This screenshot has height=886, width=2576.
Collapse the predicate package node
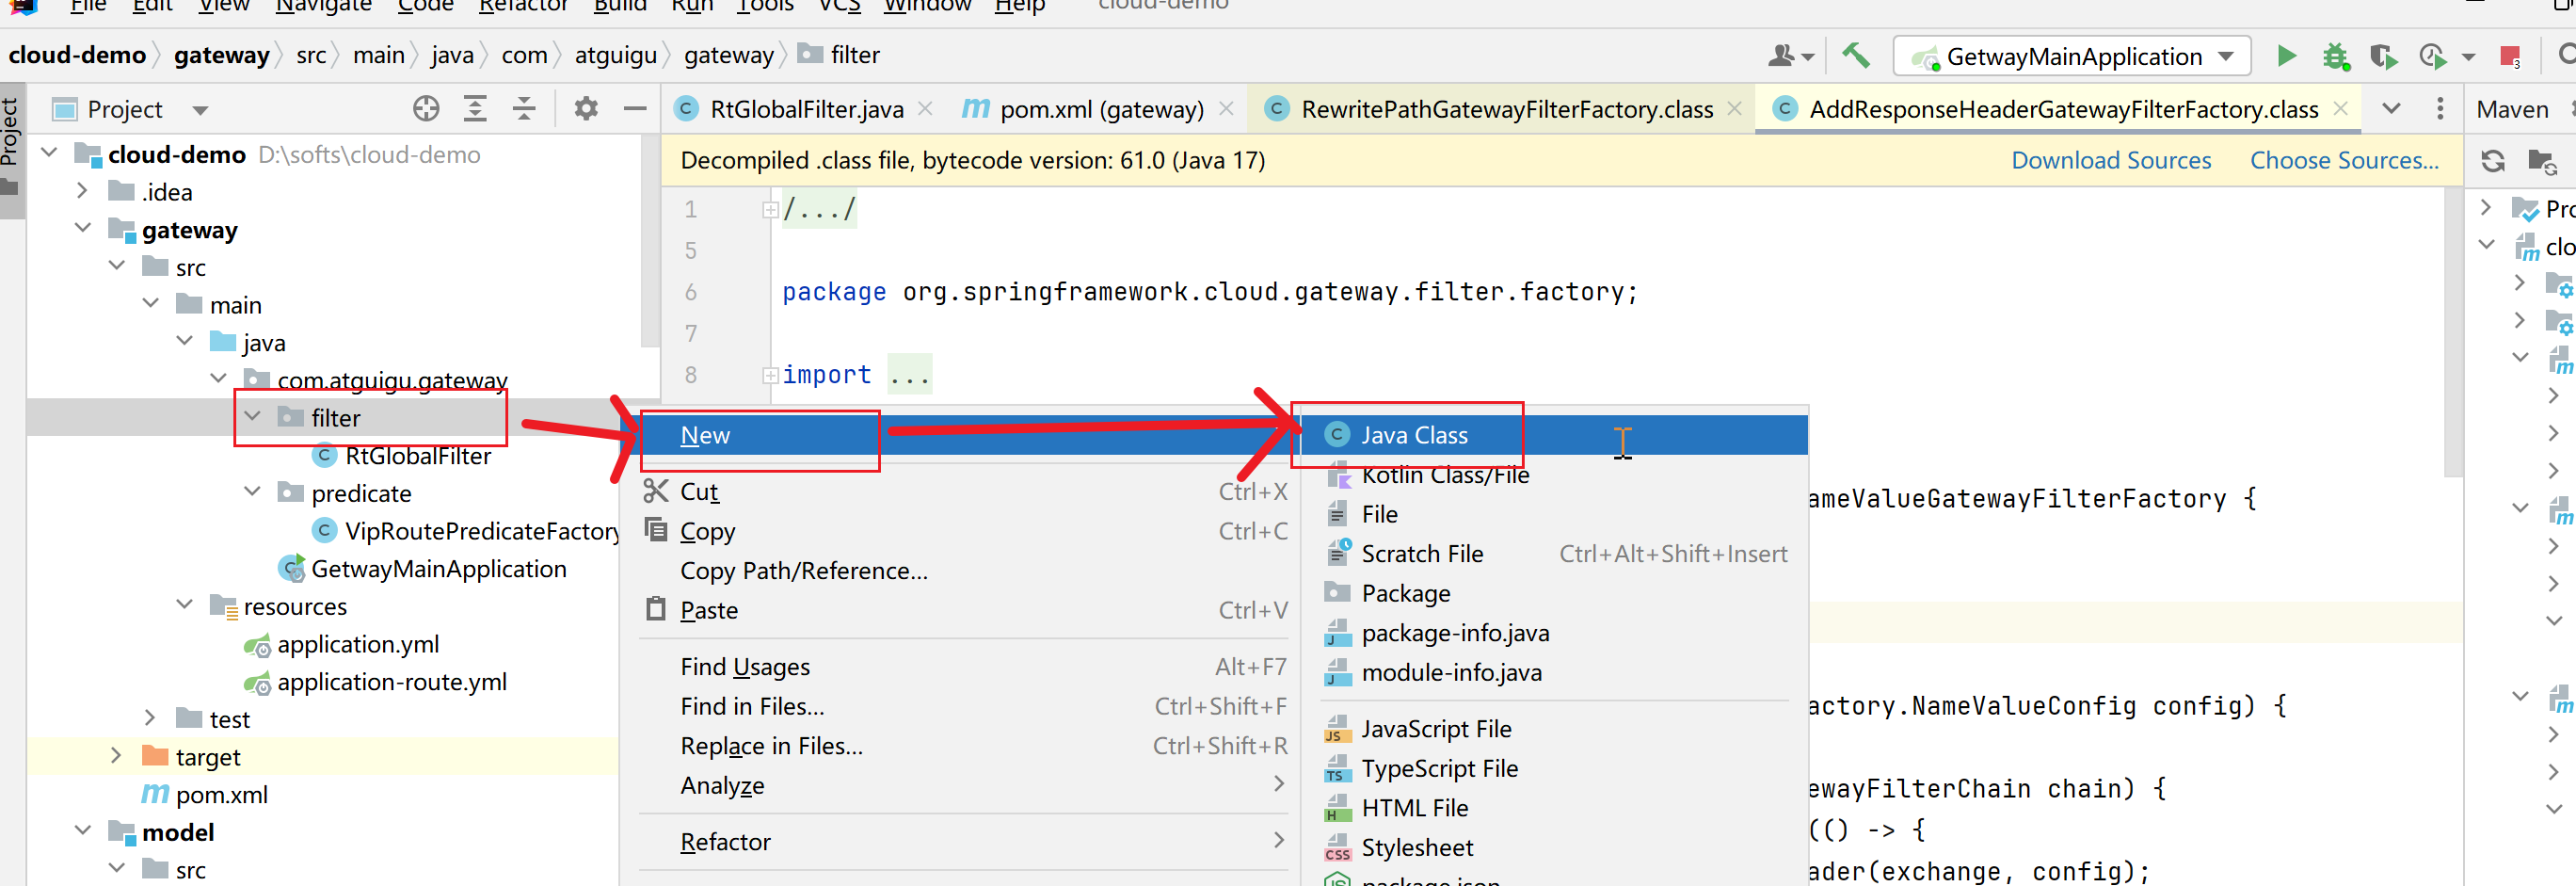click(x=253, y=492)
